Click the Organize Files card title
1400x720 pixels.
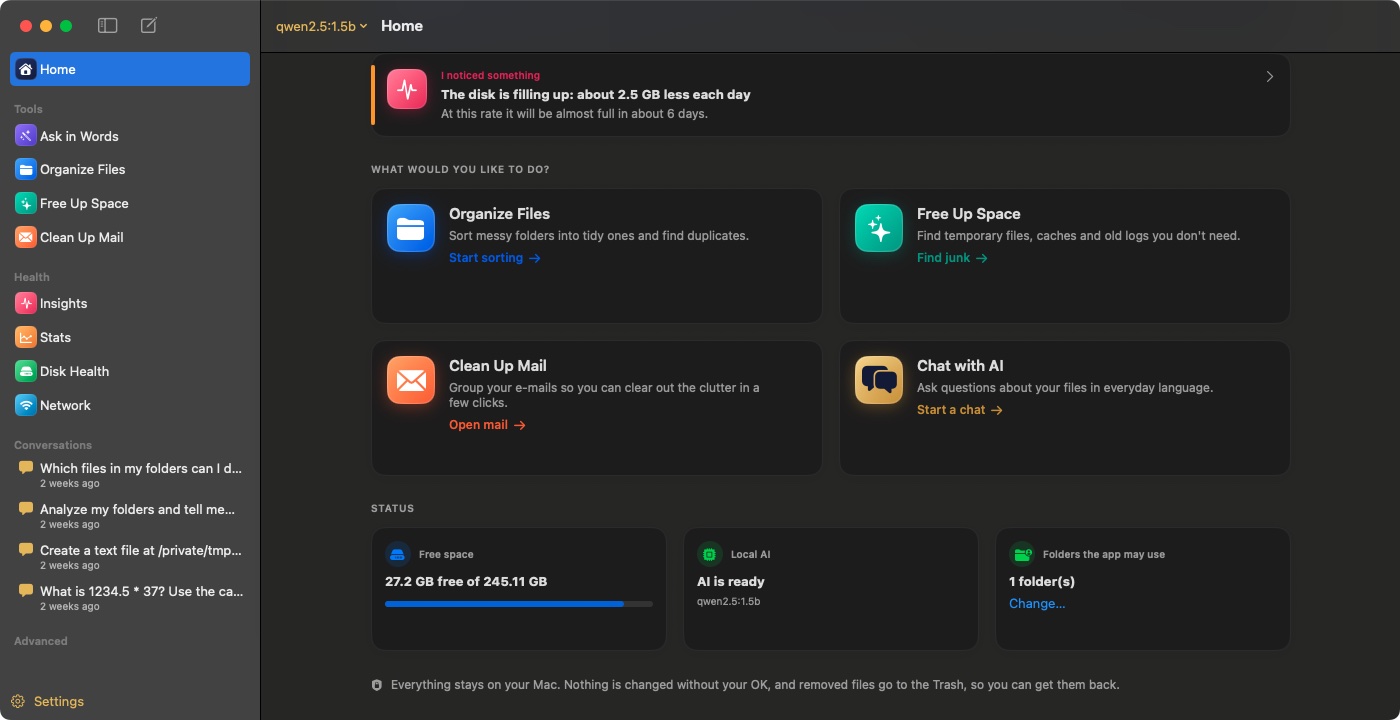pyautogui.click(x=499, y=214)
